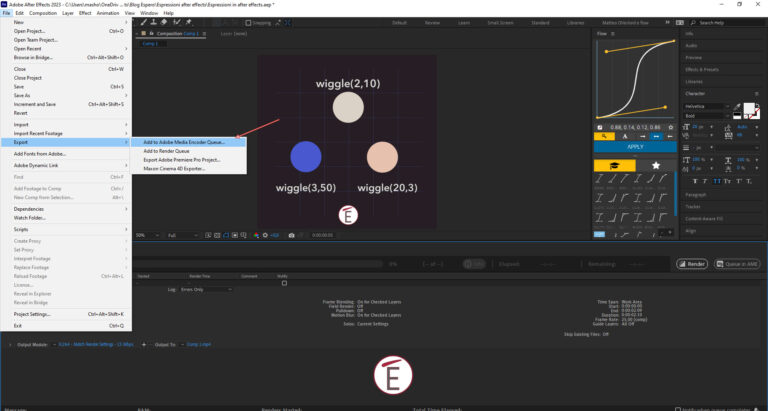The height and width of the screenshot is (411, 768).
Task: Click the viewer timecode 0:00:00:05
Action: tap(322, 236)
